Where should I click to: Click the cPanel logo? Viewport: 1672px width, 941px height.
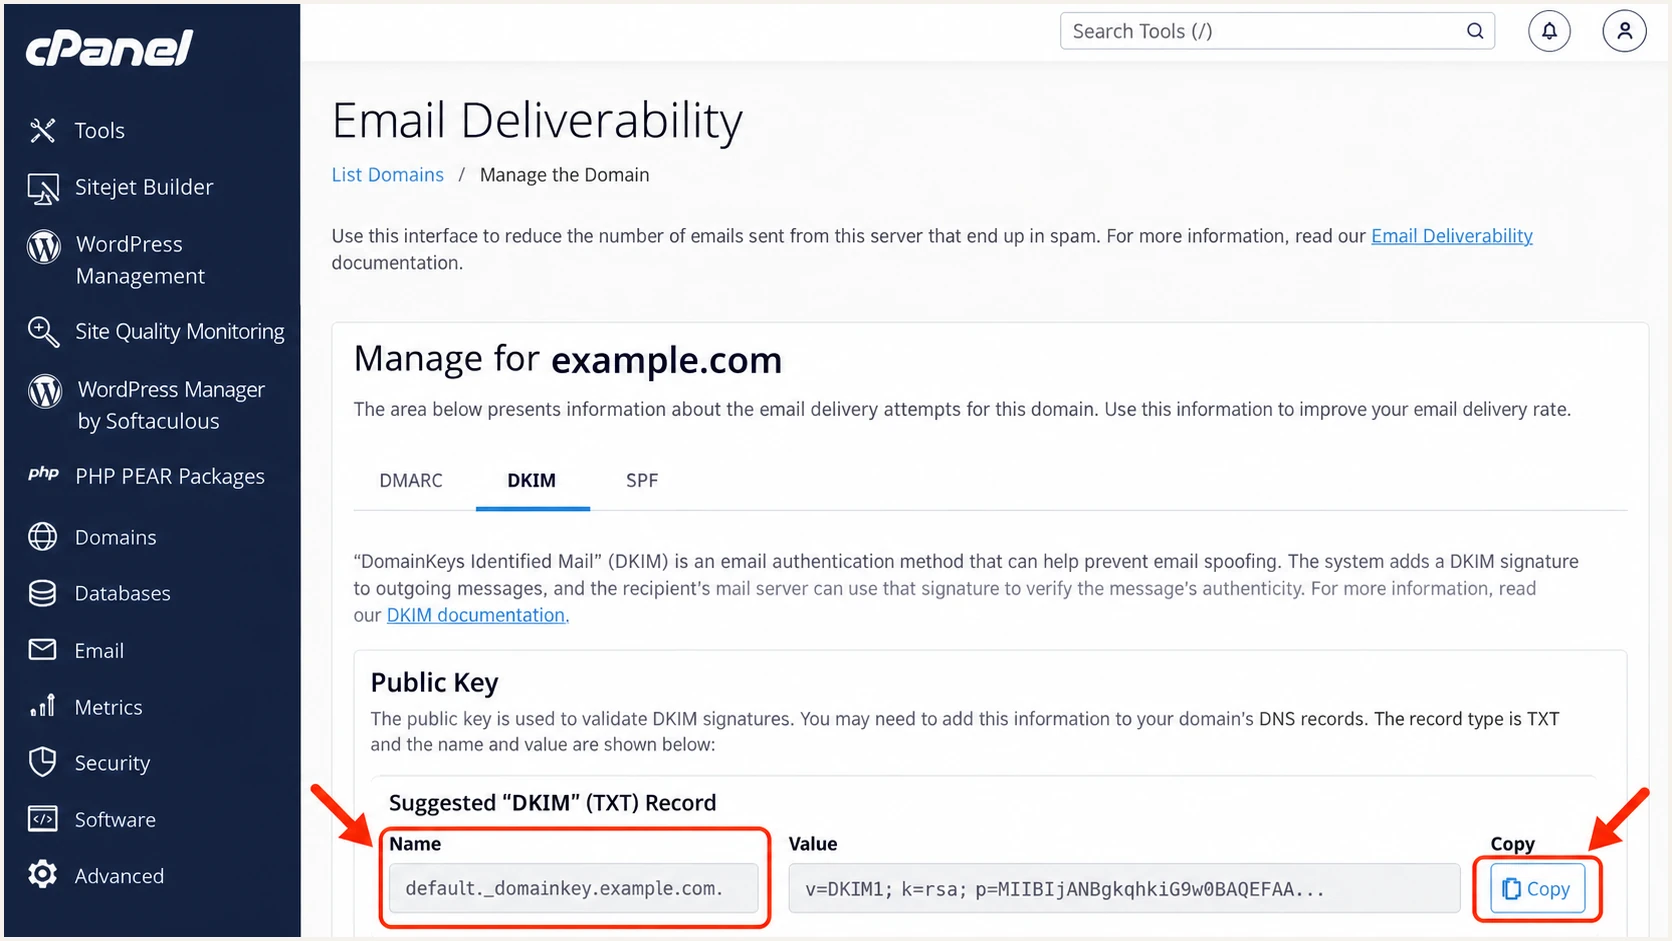click(x=109, y=48)
